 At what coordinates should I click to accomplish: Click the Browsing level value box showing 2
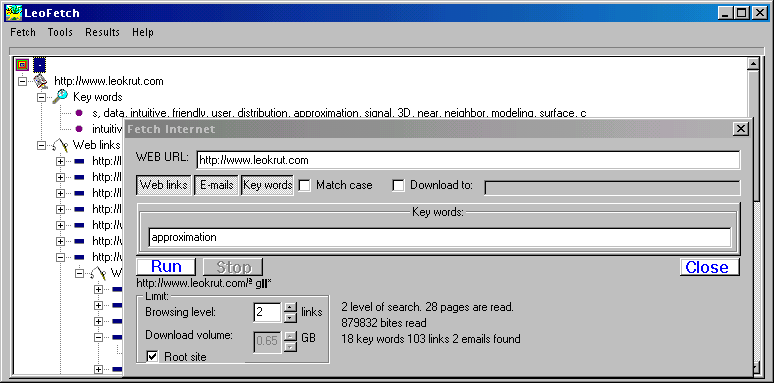pyautogui.click(x=267, y=312)
